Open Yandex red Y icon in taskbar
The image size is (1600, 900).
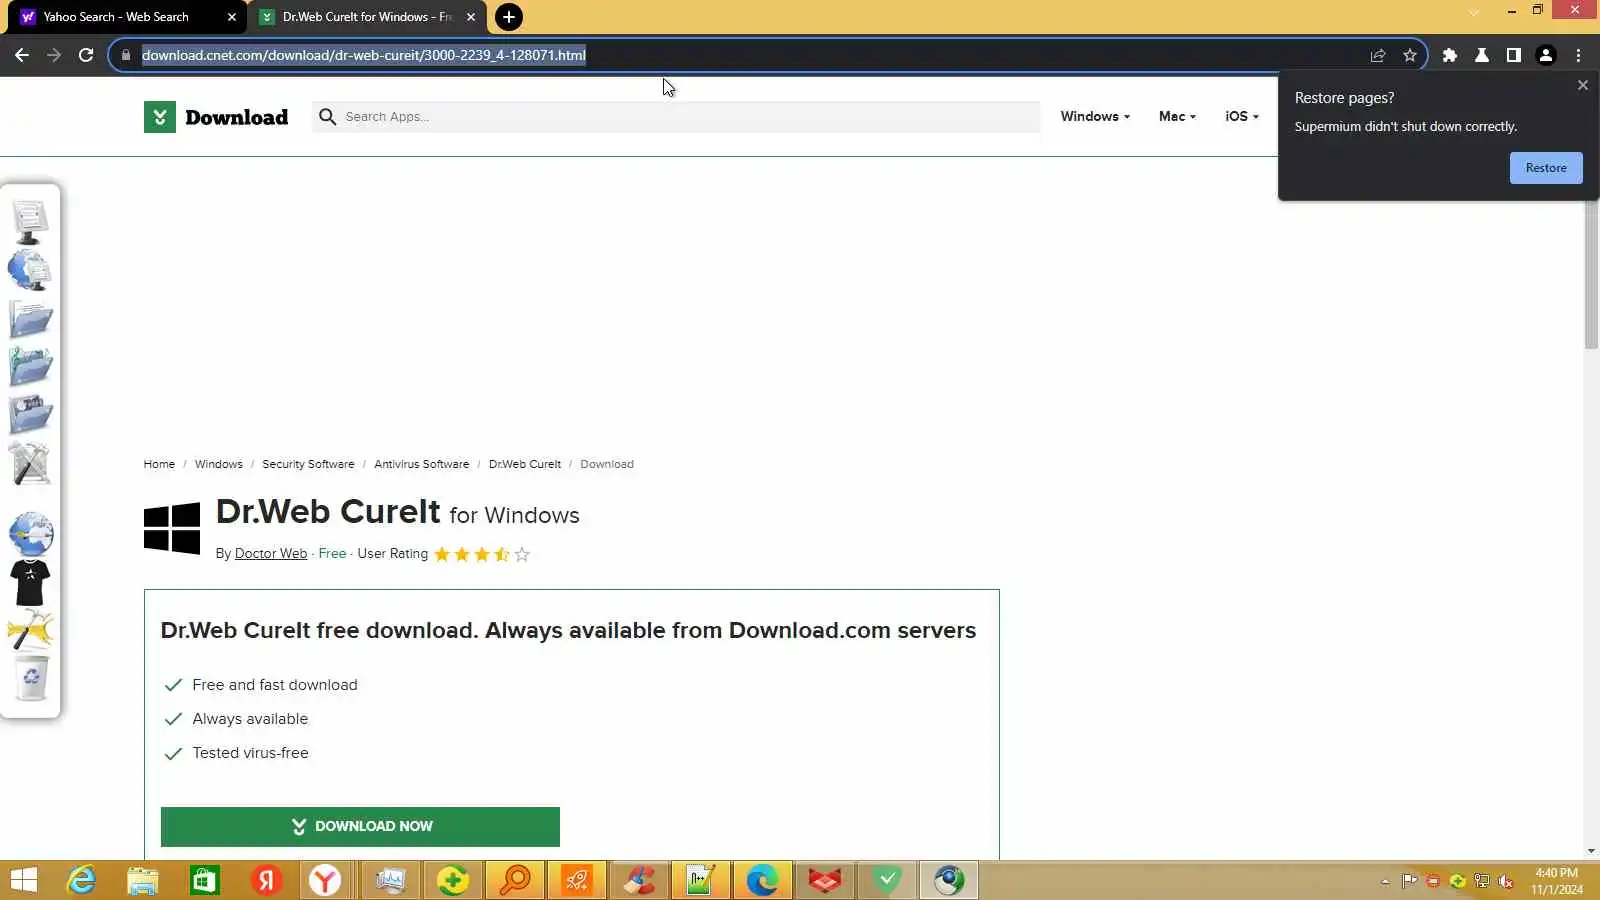pyautogui.click(x=266, y=880)
